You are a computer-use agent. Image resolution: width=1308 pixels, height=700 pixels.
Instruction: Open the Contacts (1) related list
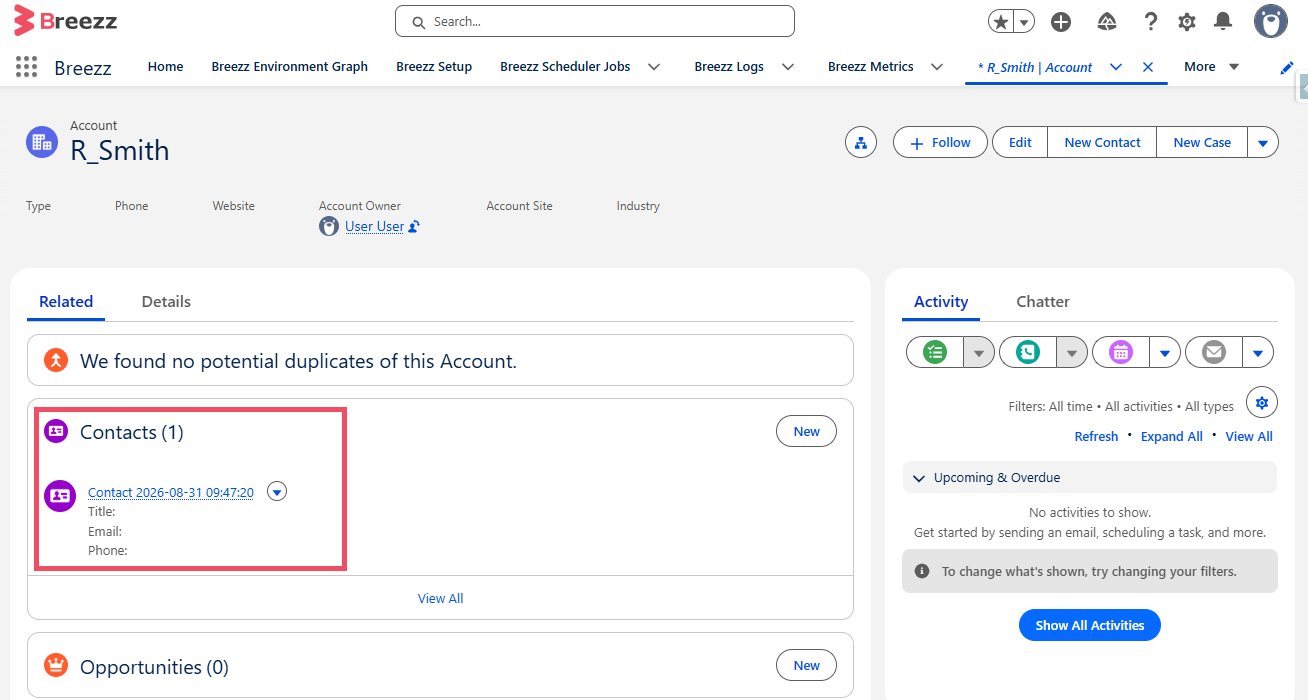point(132,432)
